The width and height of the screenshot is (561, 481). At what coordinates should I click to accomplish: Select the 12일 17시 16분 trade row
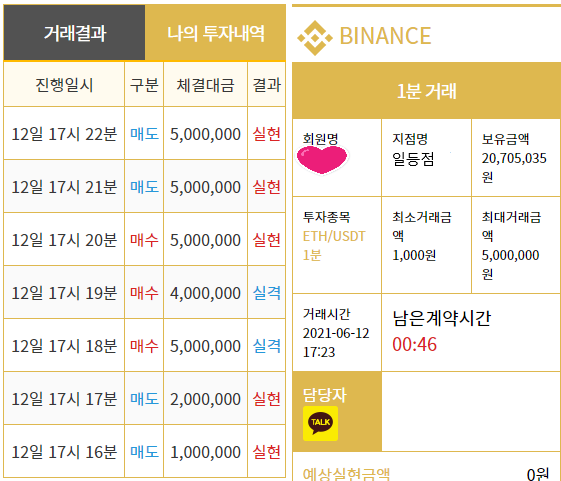pyautogui.click(x=145, y=452)
